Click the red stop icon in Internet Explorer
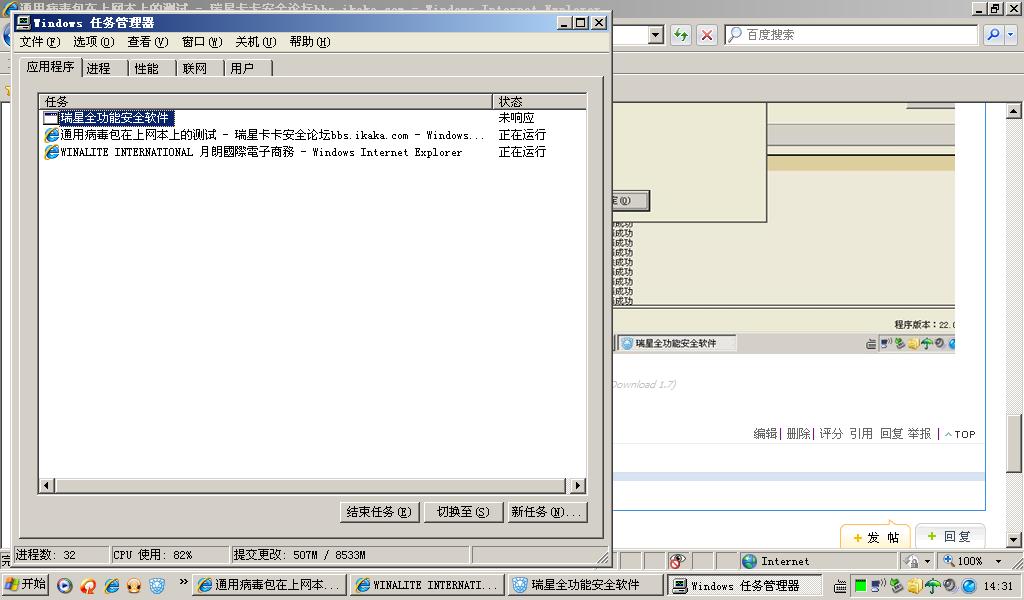The width and height of the screenshot is (1024, 600). point(707,35)
